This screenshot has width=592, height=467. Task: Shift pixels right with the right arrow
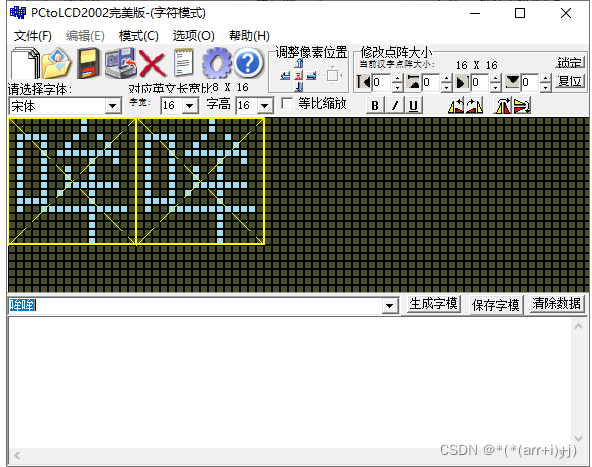(311, 76)
